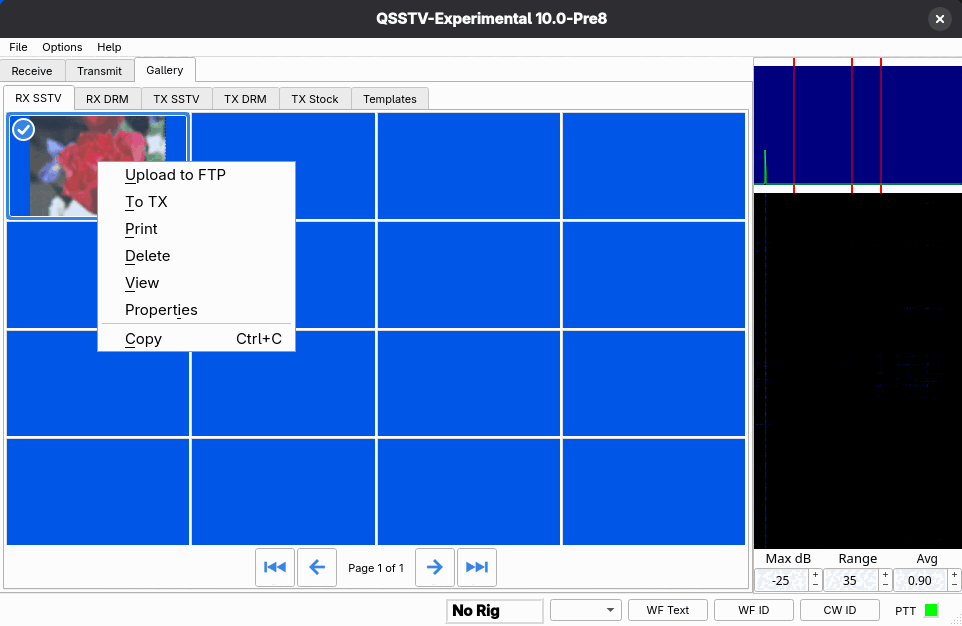Select the RX SSTV tab

[x=38, y=98]
